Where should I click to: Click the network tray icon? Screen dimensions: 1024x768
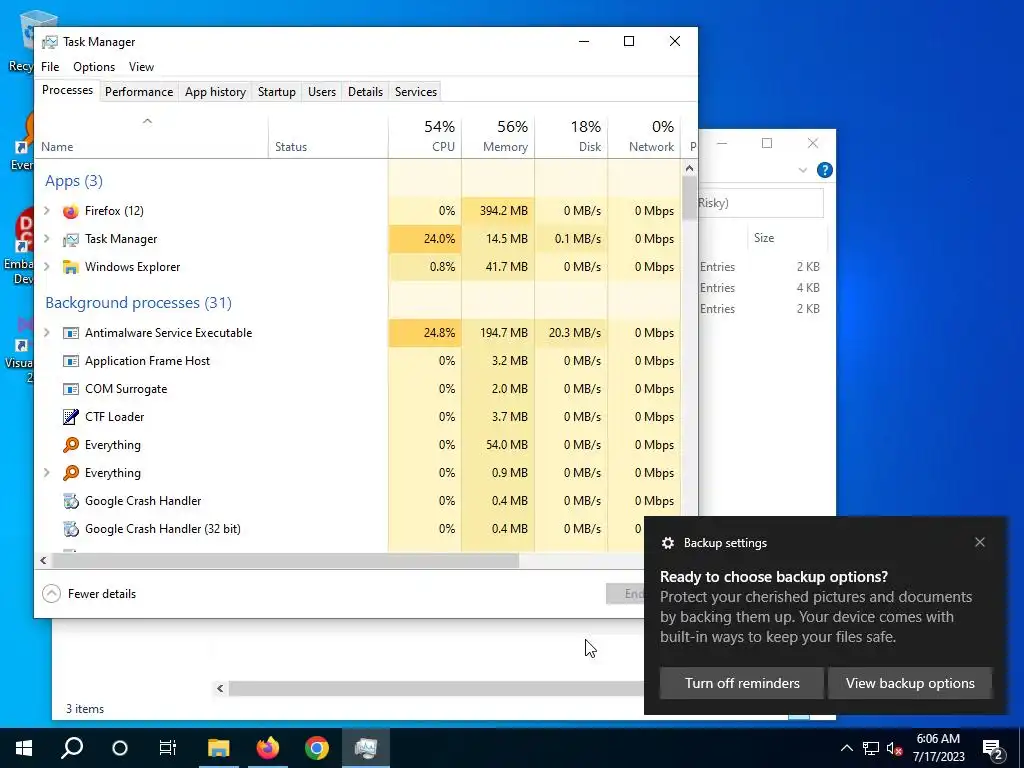point(871,748)
